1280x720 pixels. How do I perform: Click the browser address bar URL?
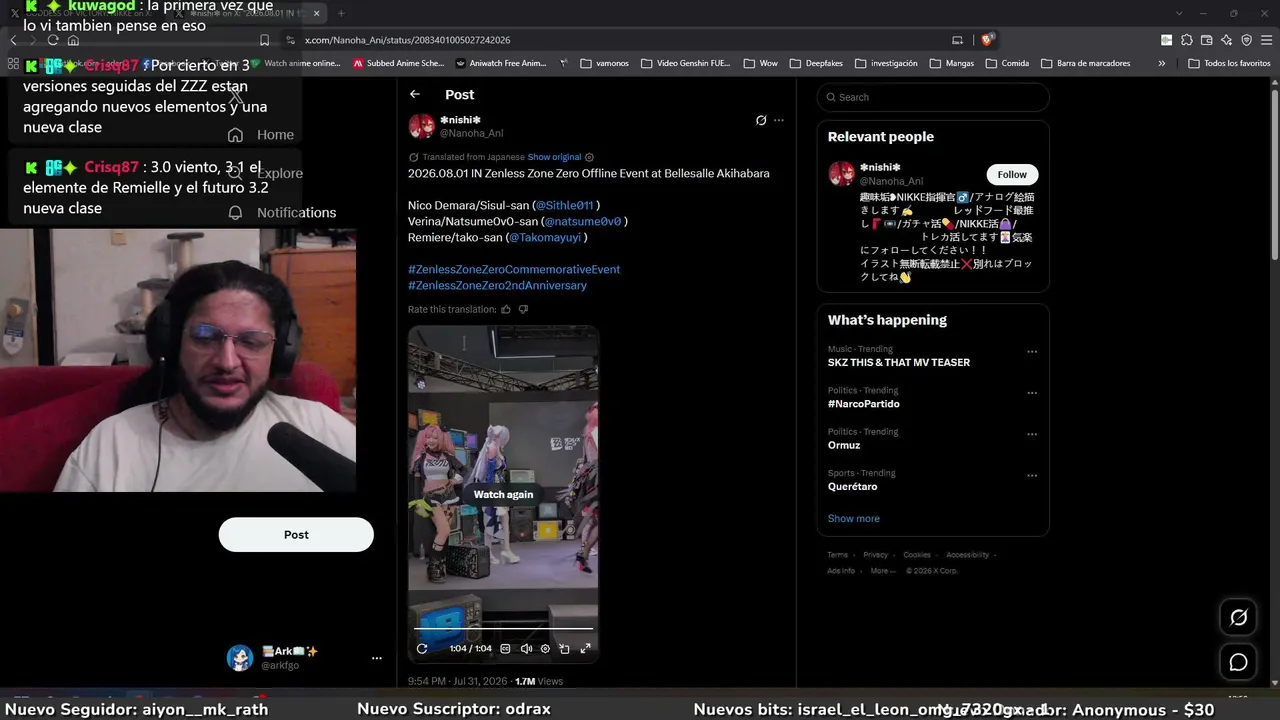point(408,40)
